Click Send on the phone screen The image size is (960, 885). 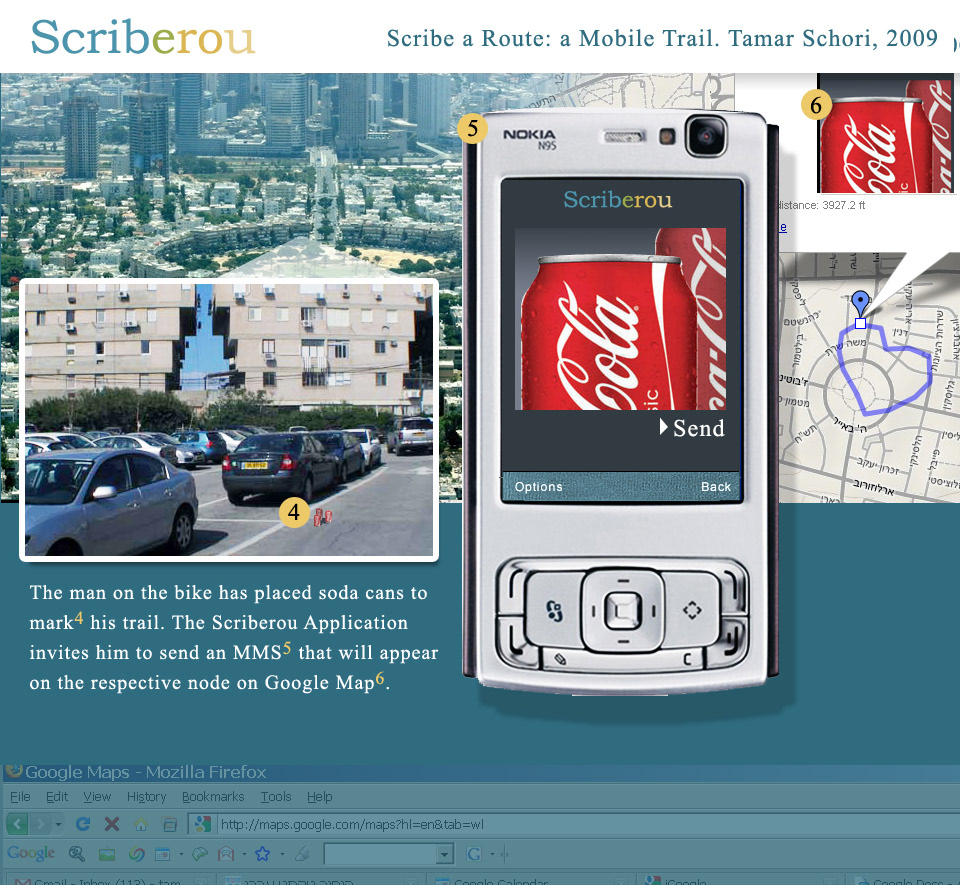tap(692, 428)
